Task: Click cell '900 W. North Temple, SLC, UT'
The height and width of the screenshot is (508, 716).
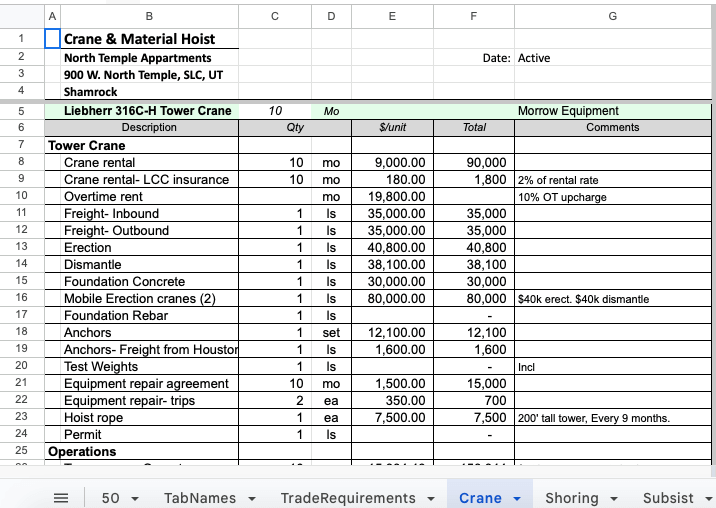Action: click(149, 74)
